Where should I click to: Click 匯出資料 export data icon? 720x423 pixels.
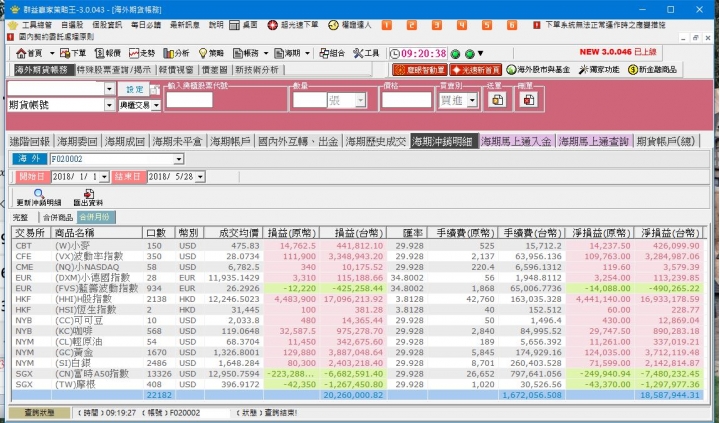[89, 194]
